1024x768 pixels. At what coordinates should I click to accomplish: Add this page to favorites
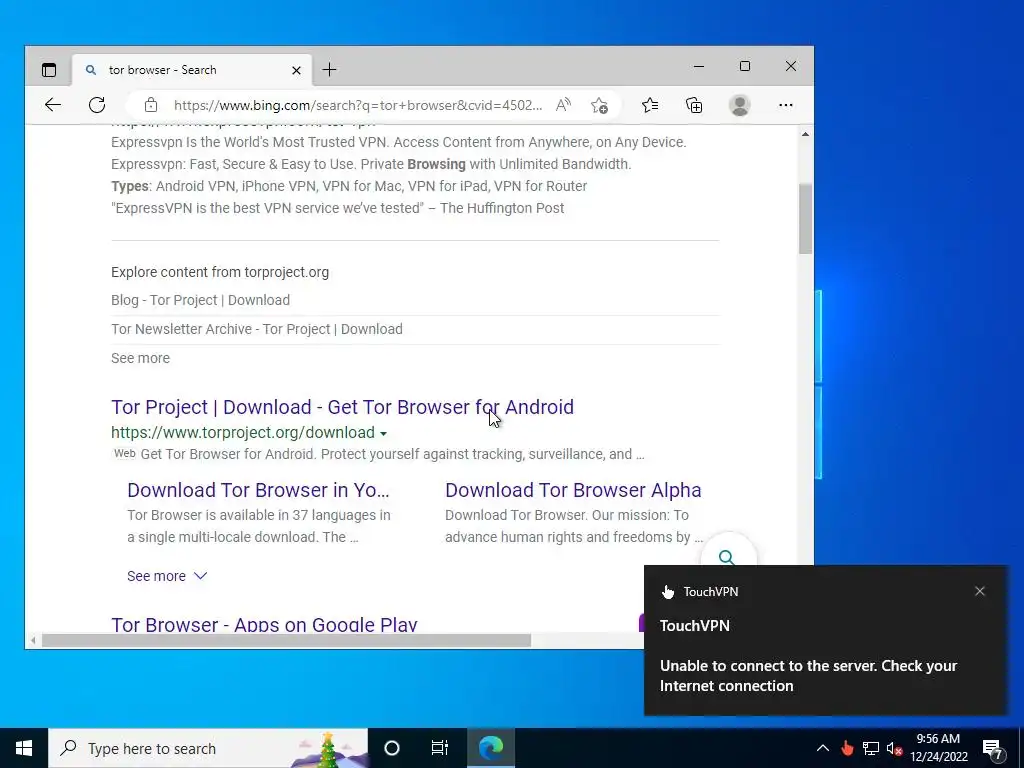599,105
